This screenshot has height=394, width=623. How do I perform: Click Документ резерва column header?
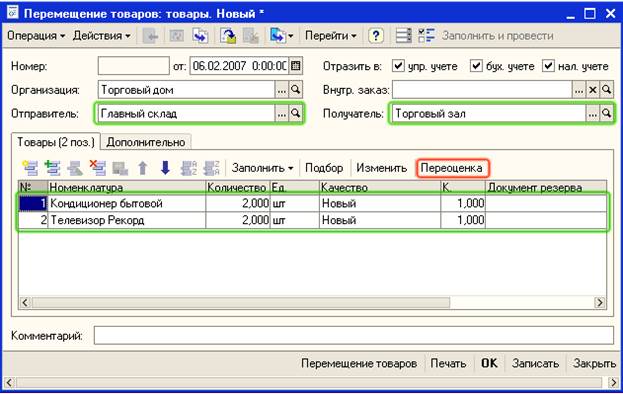[x=546, y=187]
